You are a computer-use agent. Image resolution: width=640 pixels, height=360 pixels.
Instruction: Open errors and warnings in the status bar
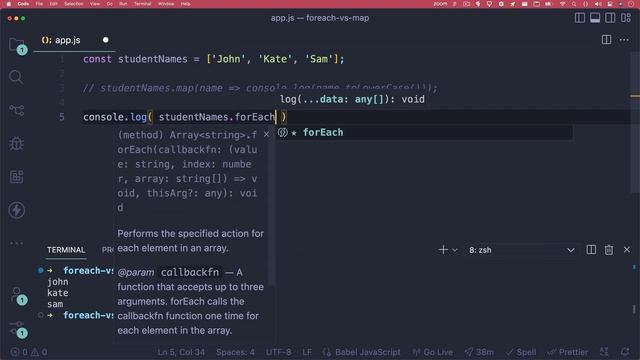[29, 352]
